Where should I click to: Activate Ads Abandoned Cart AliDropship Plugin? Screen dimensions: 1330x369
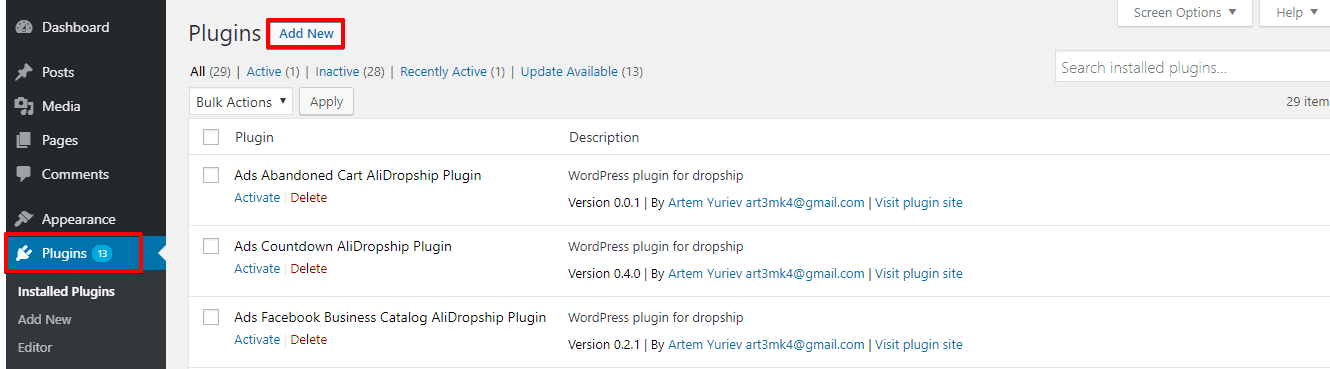[x=257, y=198]
